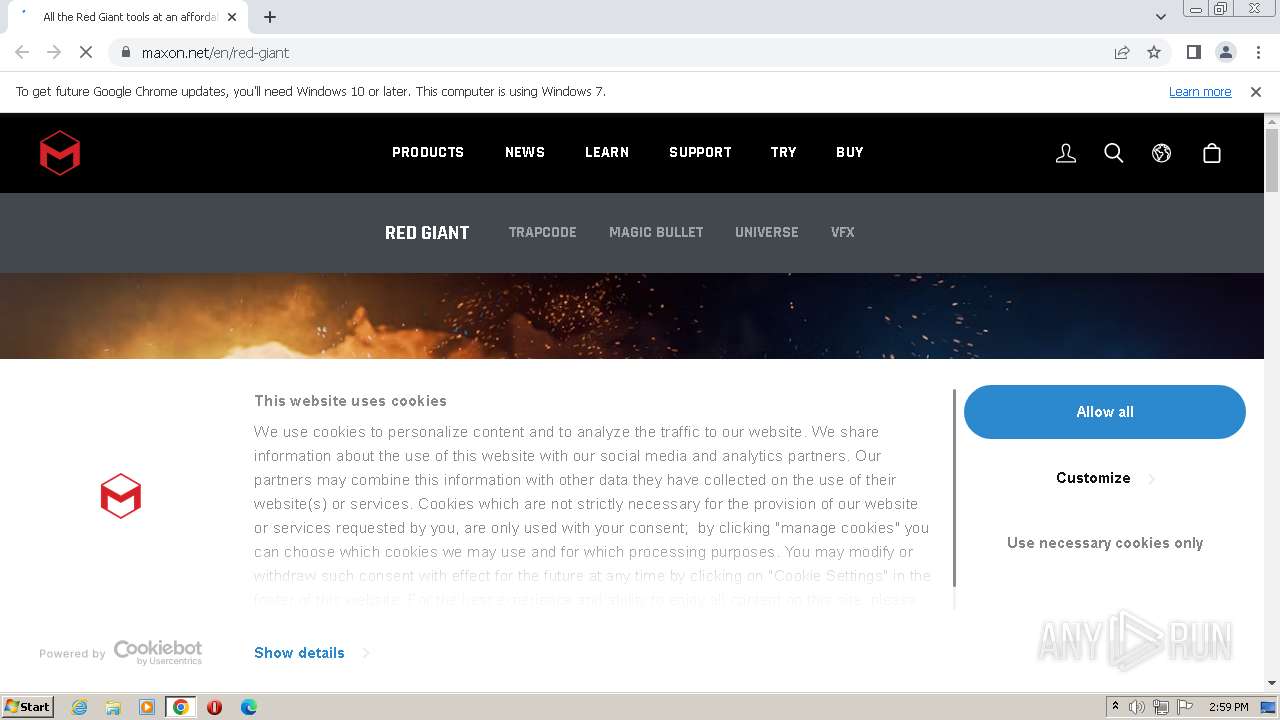This screenshot has width=1280, height=720.
Task: Click the browser forward arrow
Action: pos(54,53)
